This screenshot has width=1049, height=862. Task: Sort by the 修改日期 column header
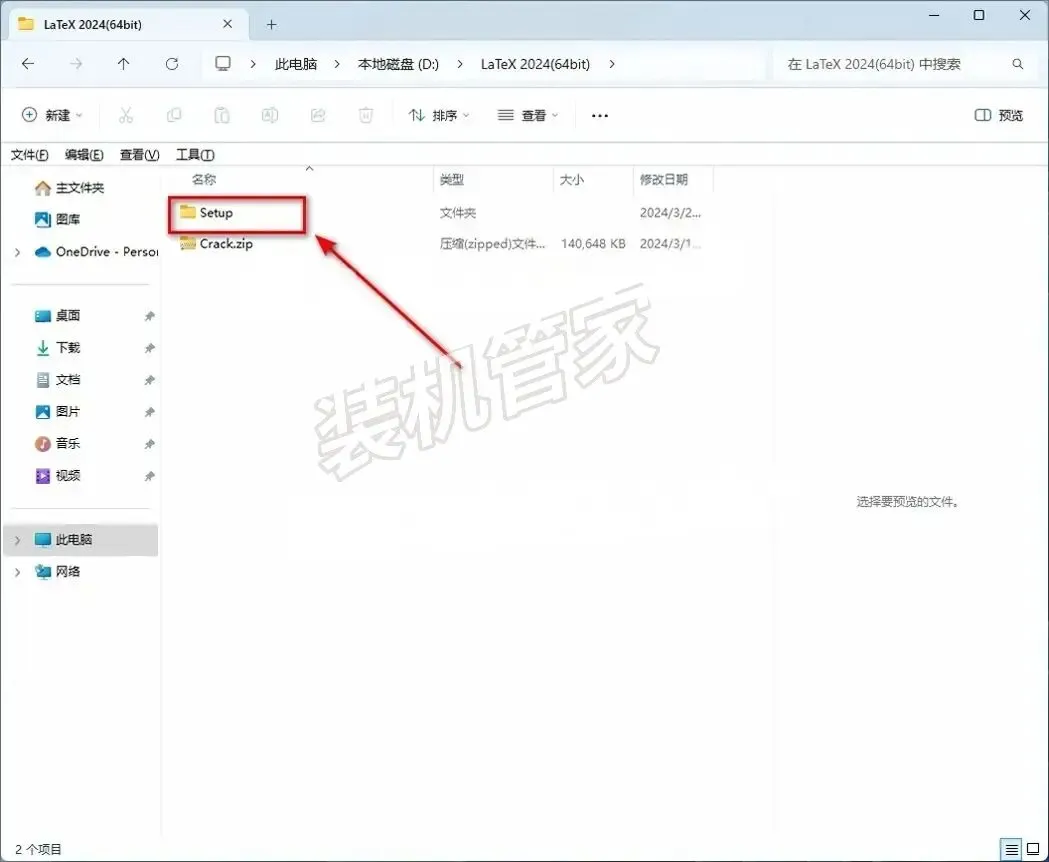[664, 179]
